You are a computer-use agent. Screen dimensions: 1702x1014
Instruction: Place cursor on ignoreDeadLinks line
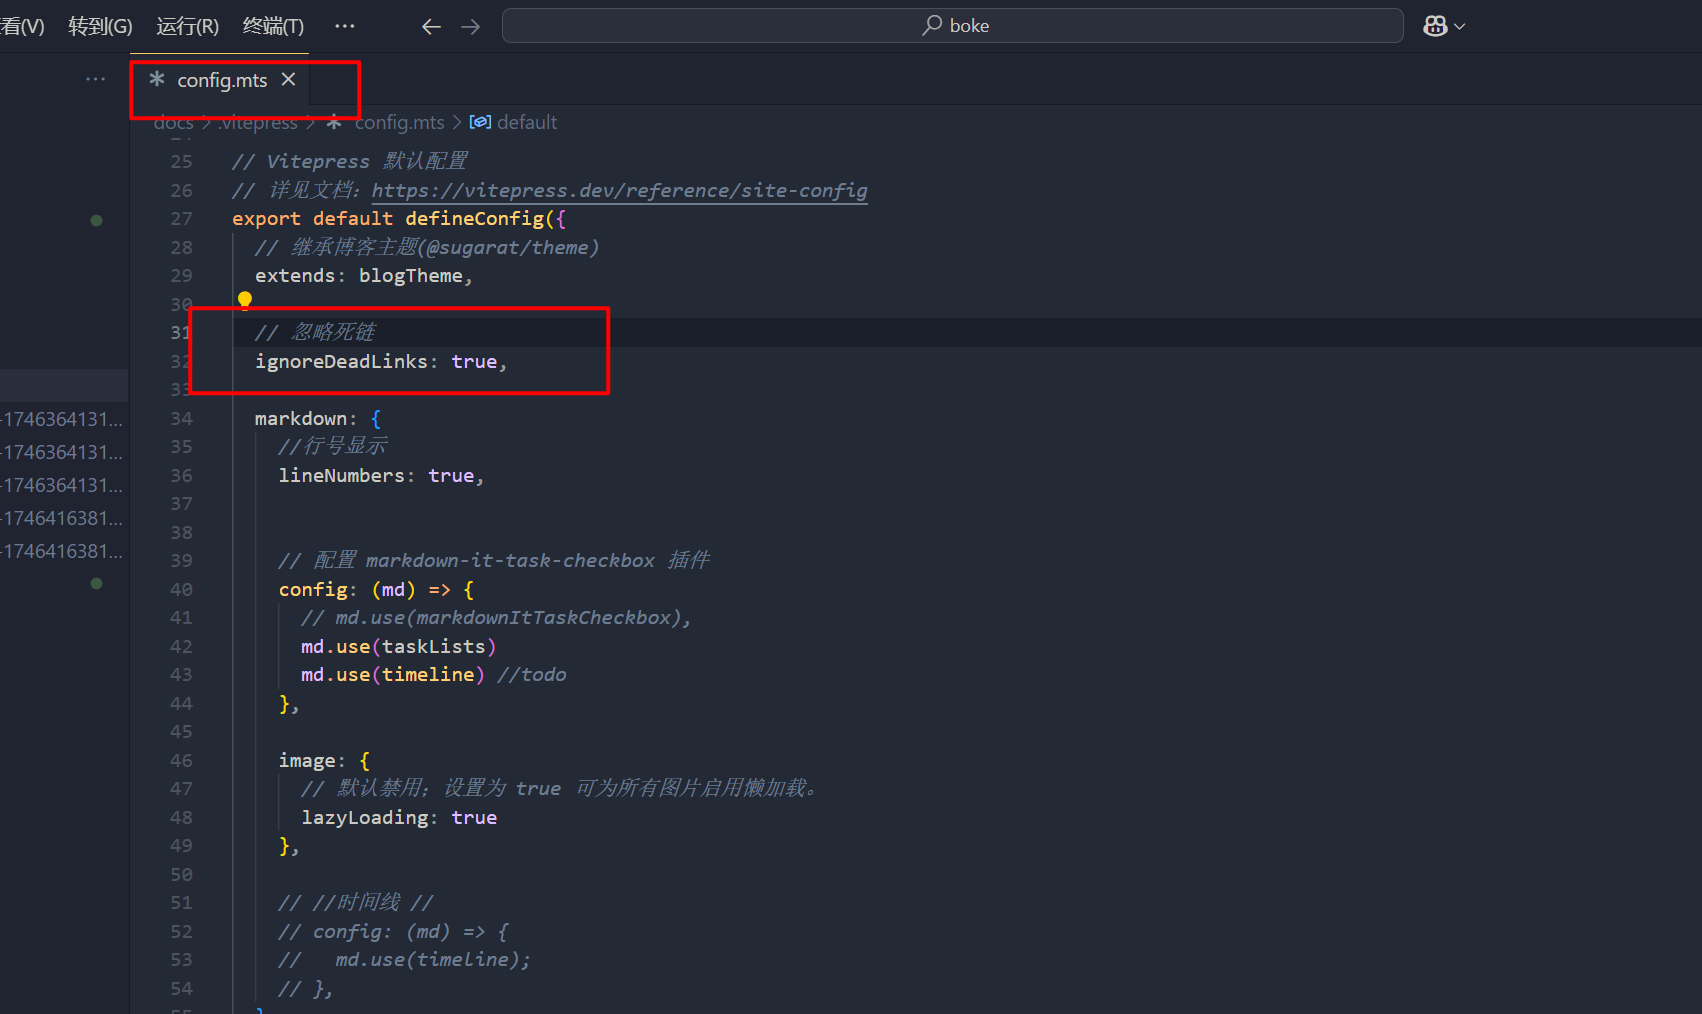click(380, 362)
